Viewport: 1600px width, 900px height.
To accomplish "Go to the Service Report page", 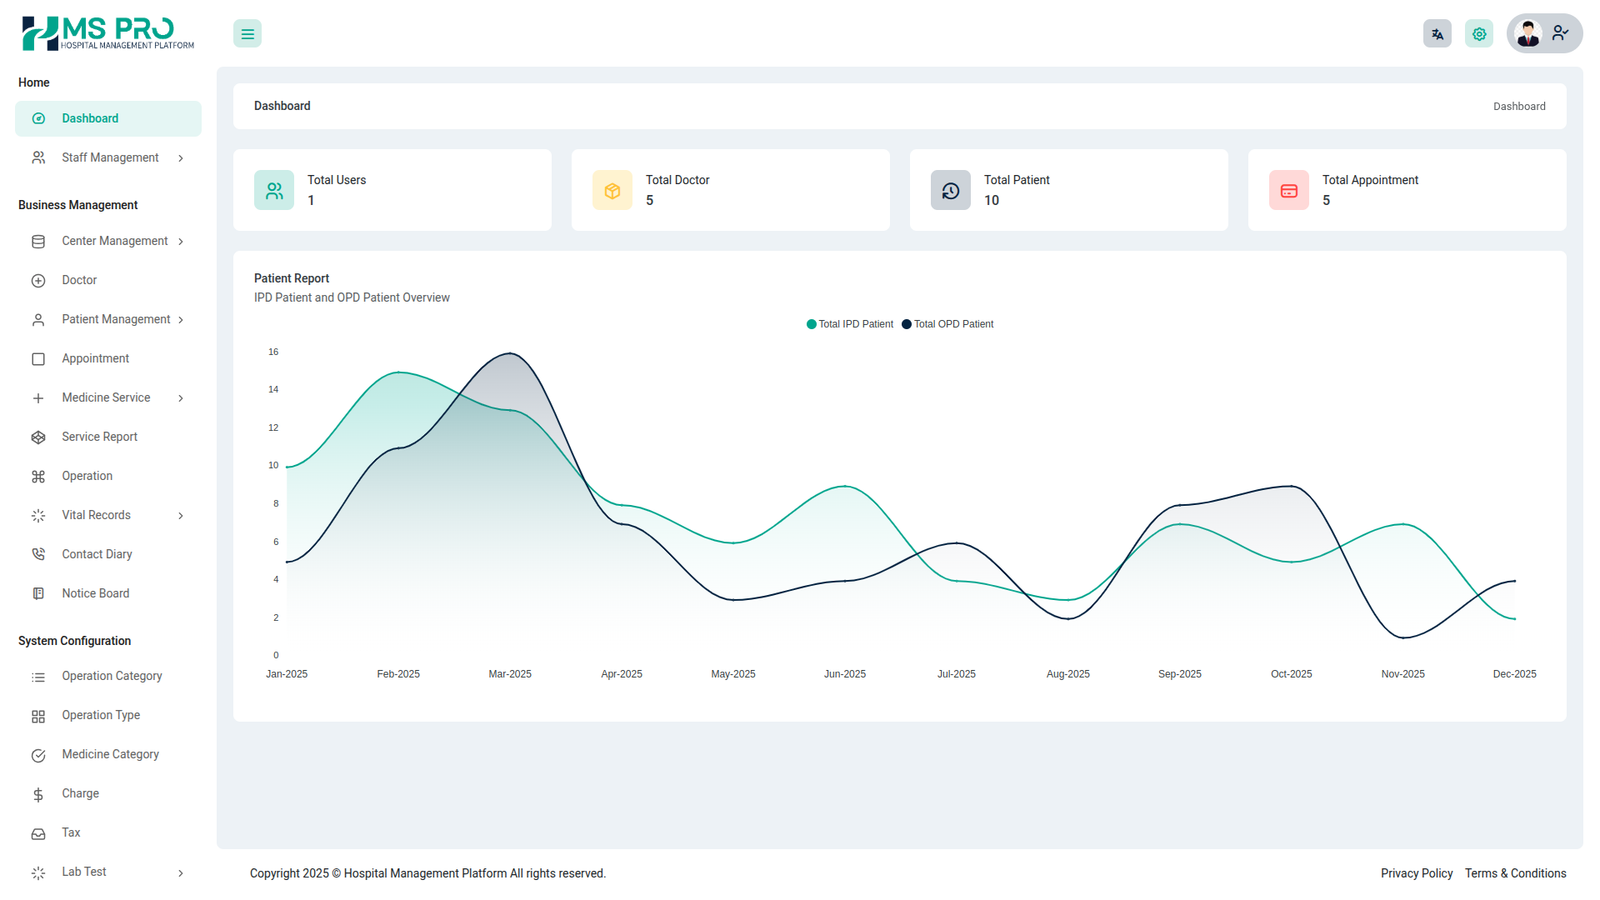I will (99, 437).
